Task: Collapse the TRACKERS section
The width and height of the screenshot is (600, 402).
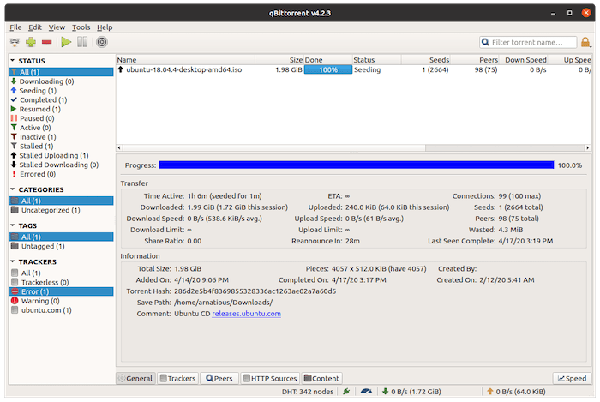Action: click(x=13, y=262)
